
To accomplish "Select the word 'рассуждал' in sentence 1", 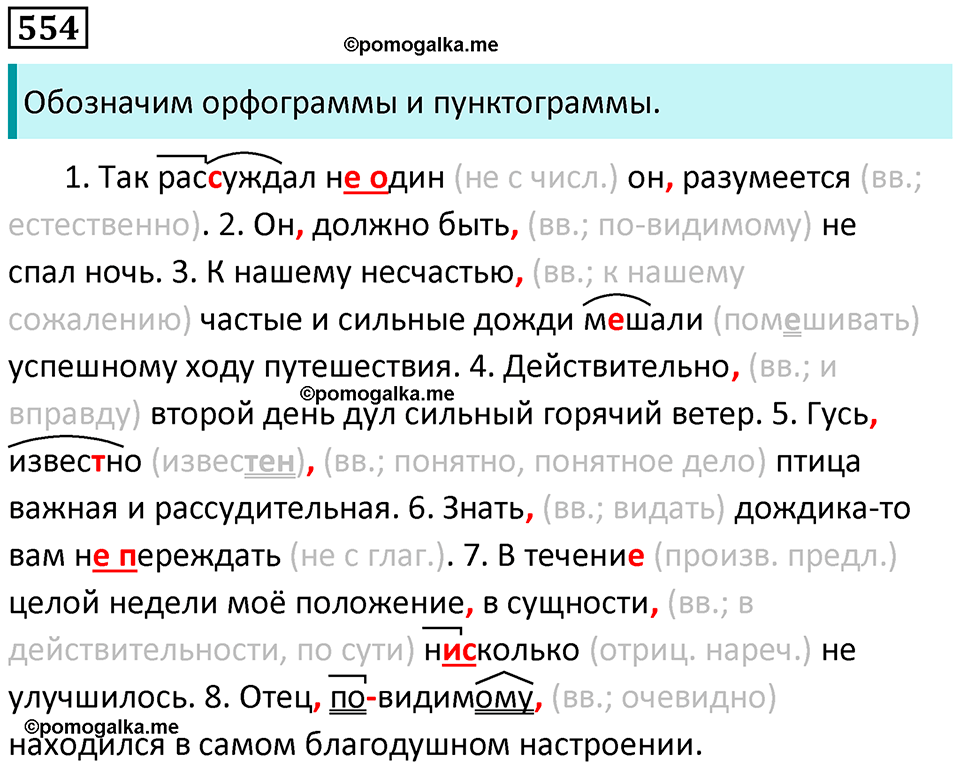I will (237, 178).
